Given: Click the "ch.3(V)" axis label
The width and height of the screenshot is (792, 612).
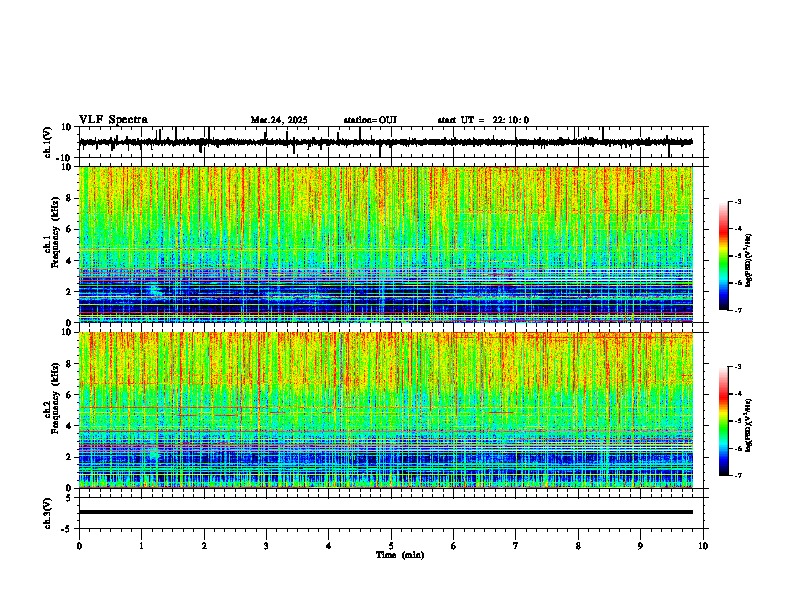Looking at the screenshot, I should [48, 513].
